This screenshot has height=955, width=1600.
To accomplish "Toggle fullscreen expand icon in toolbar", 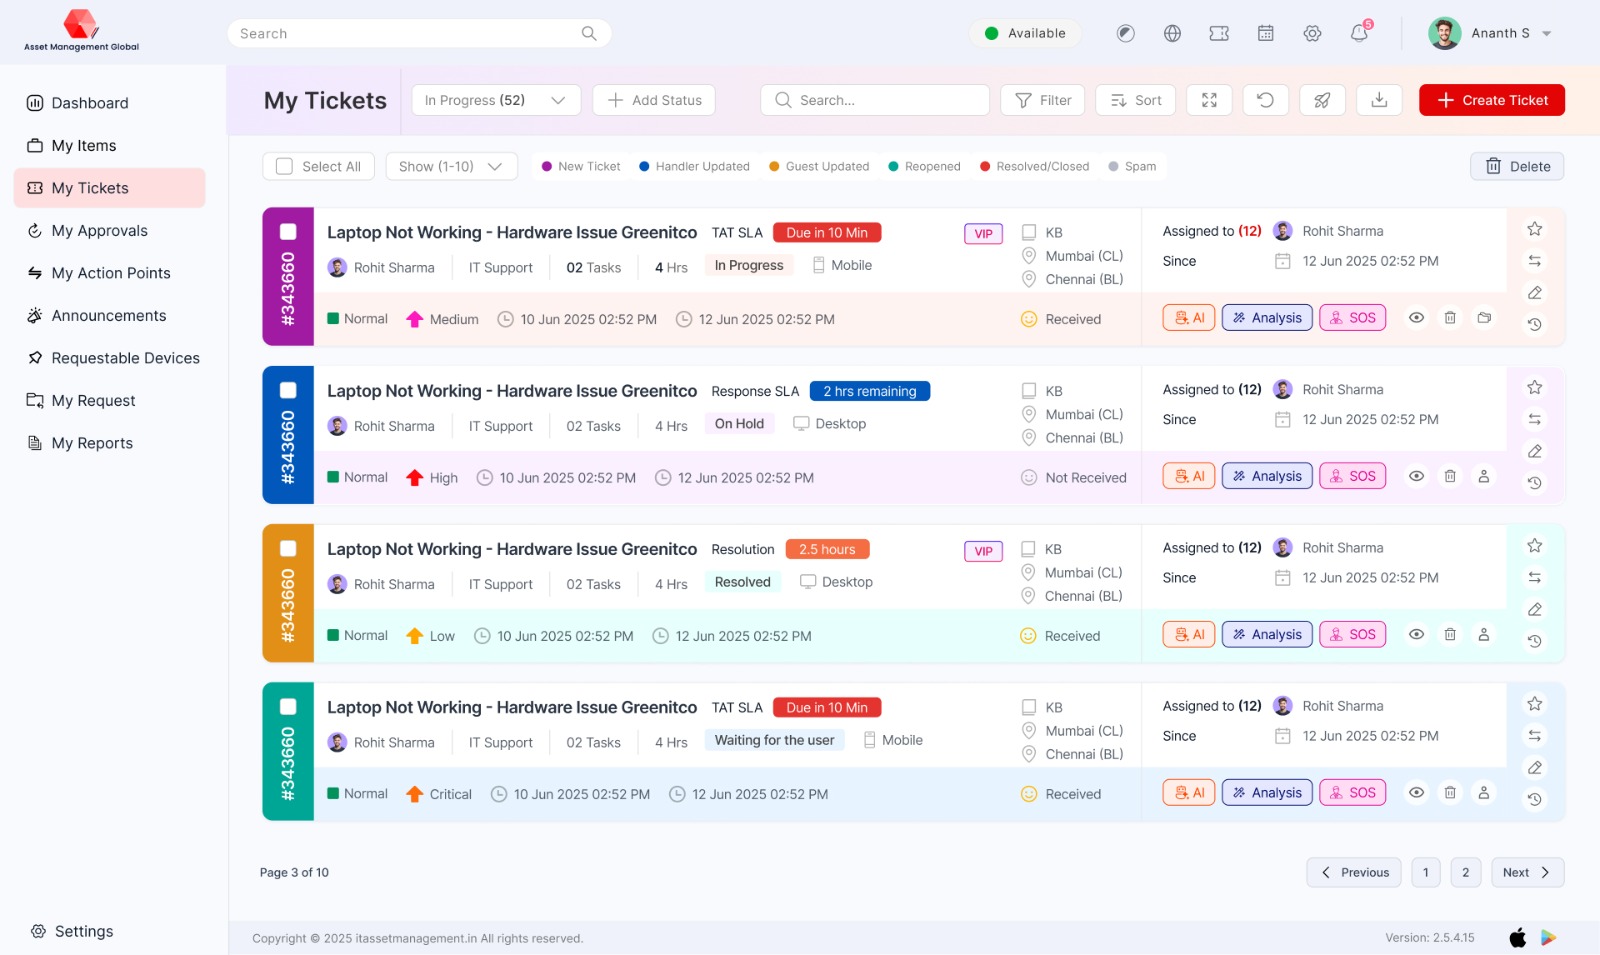I will point(1209,100).
